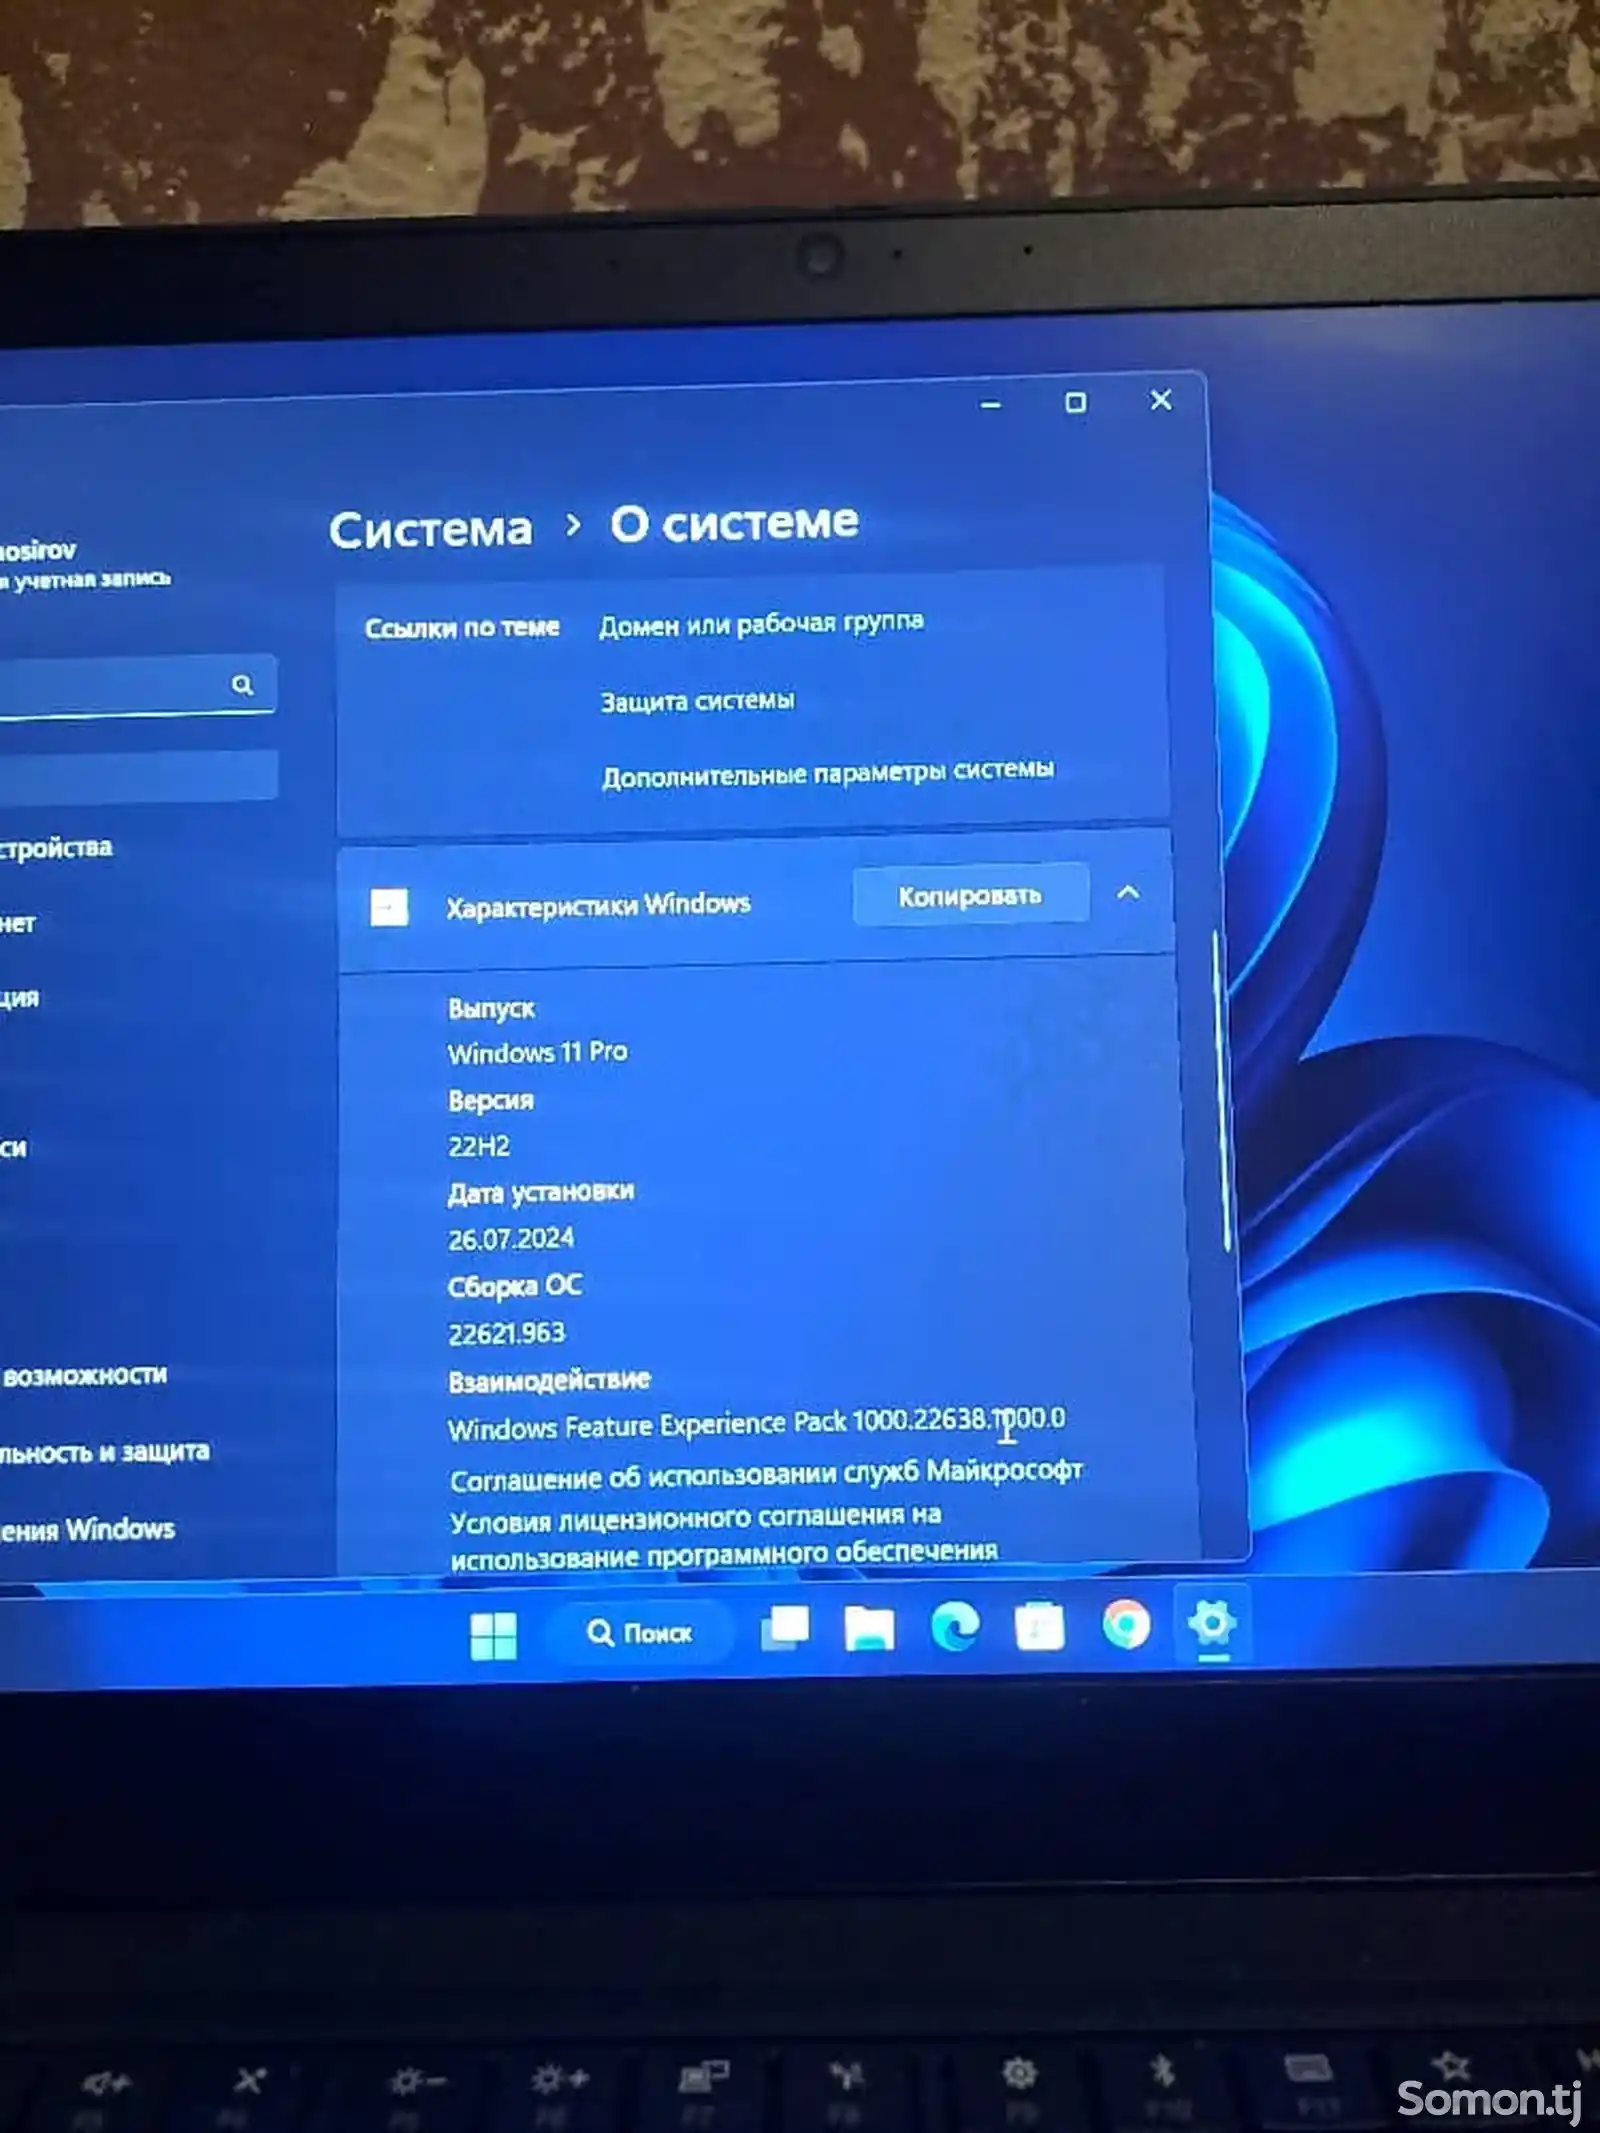
Task: Click the Поиск taskbar search box
Action: tap(639, 1633)
